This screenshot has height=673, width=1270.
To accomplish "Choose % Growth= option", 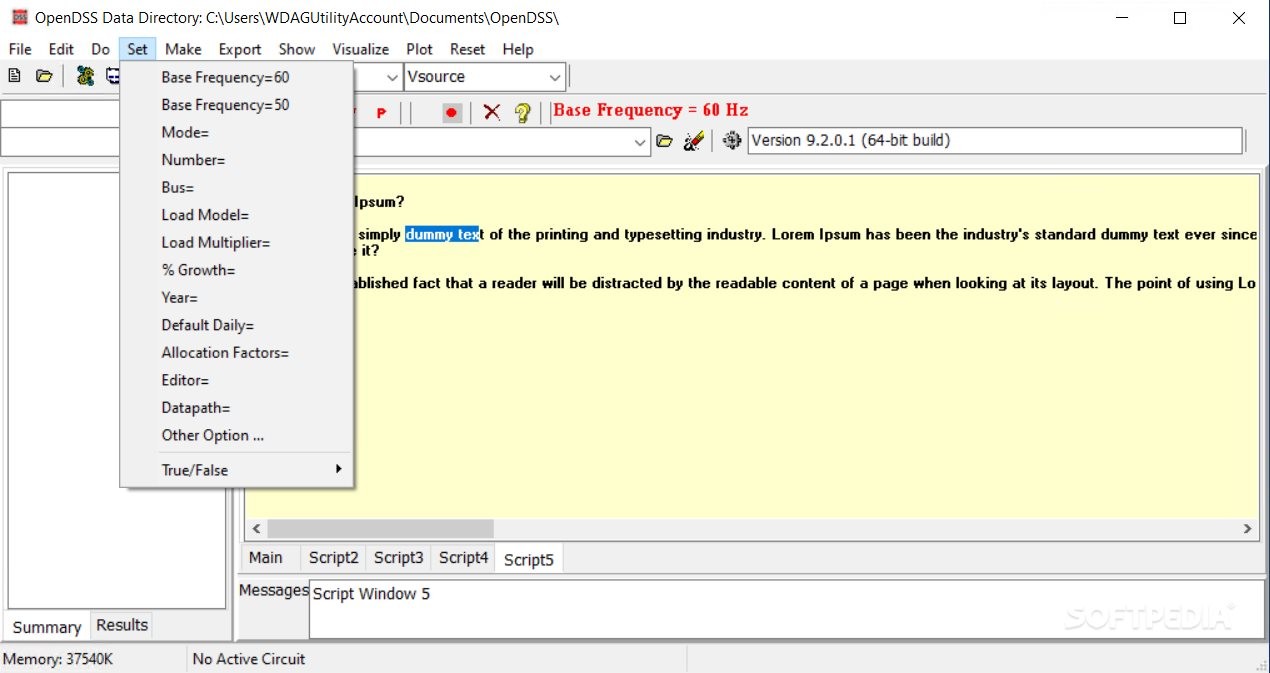I will click(x=236, y=270).
